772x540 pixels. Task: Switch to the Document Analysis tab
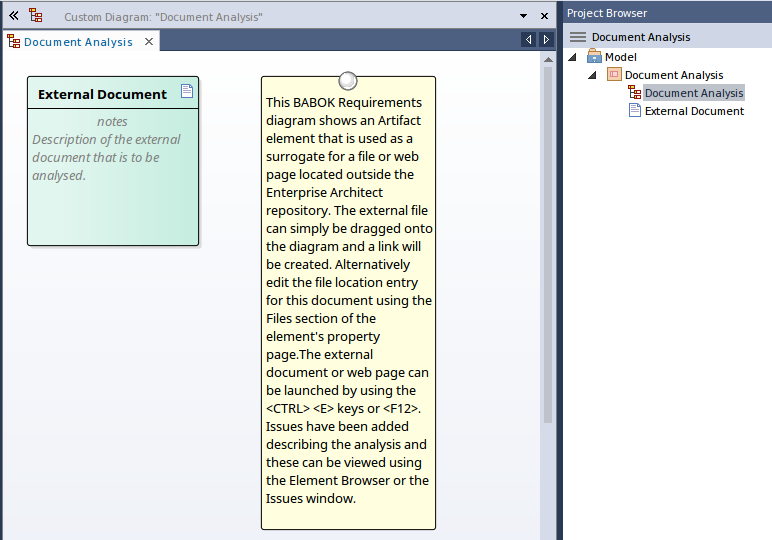78,42
